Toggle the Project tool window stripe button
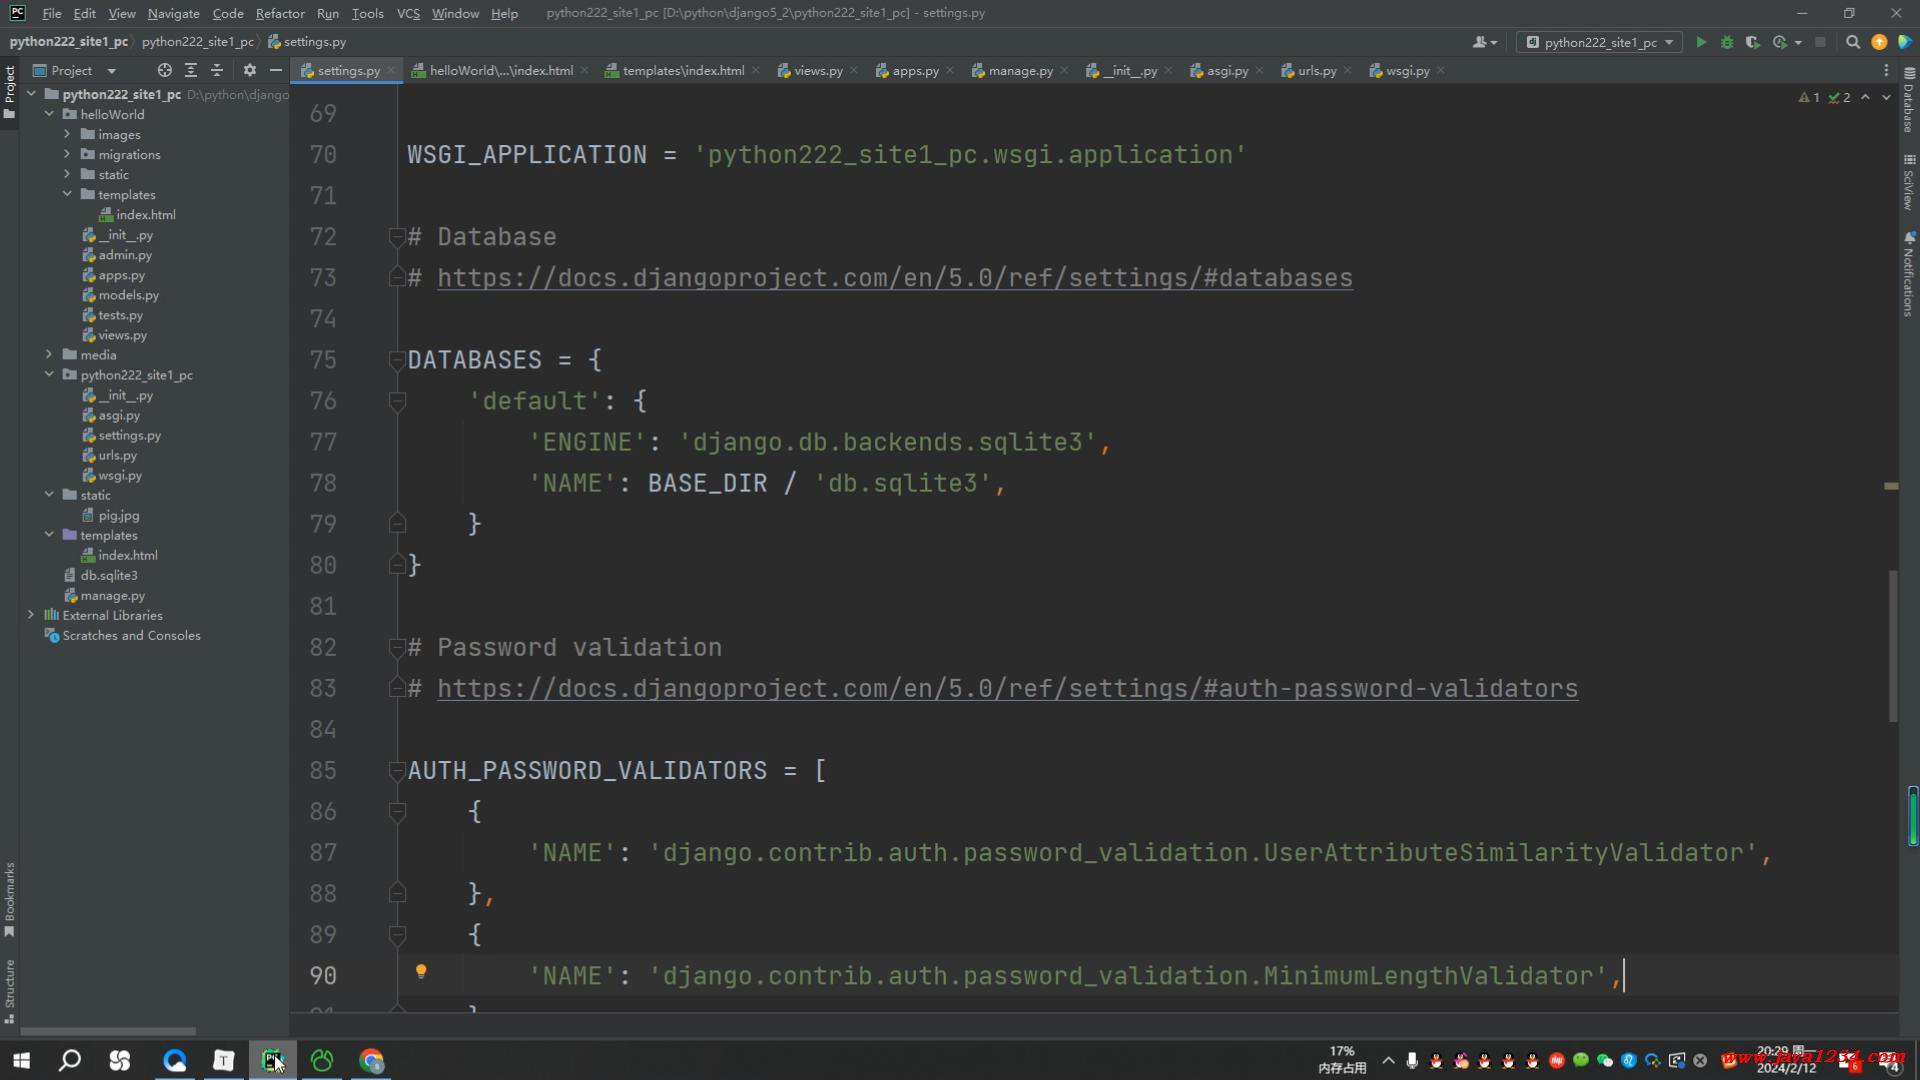Viewport: 1920px width, 1080px height. coord(9,90)
